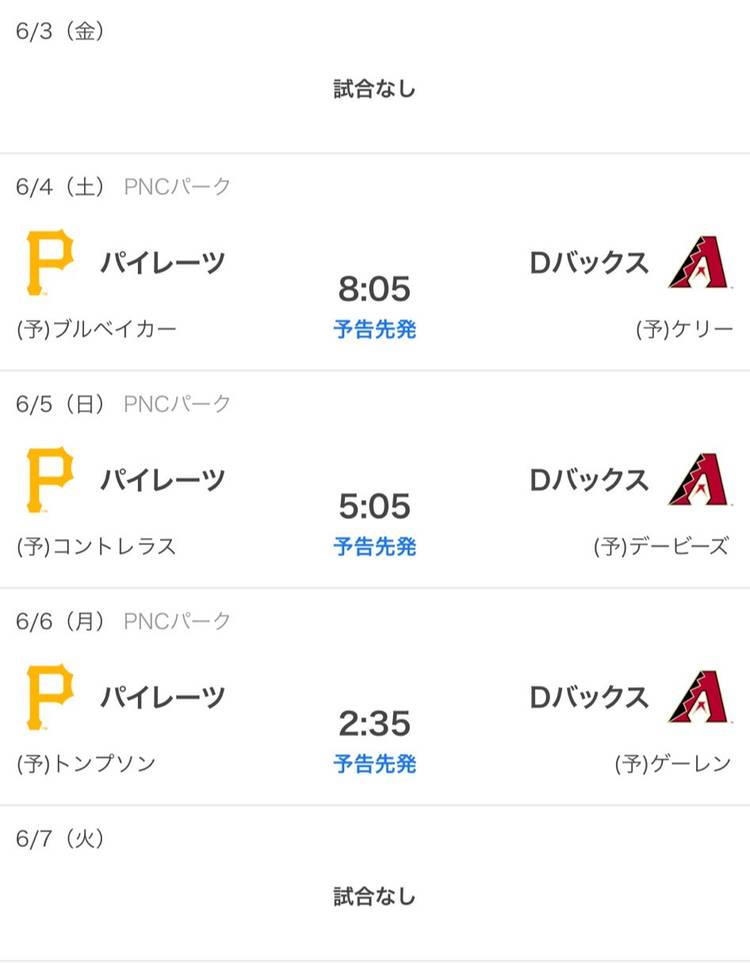Open 予告先発 link for the 5:05 game

pyautogui.click(x=375, y=547)
